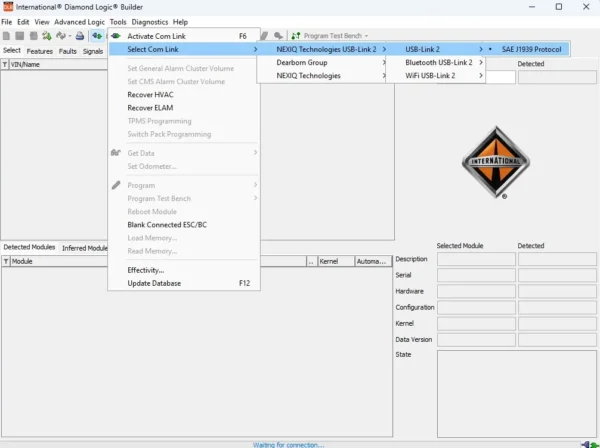Viewport: 600px width, 448px height.
Task: Switch to the Faults tab
Action: (x=68, y=51)
